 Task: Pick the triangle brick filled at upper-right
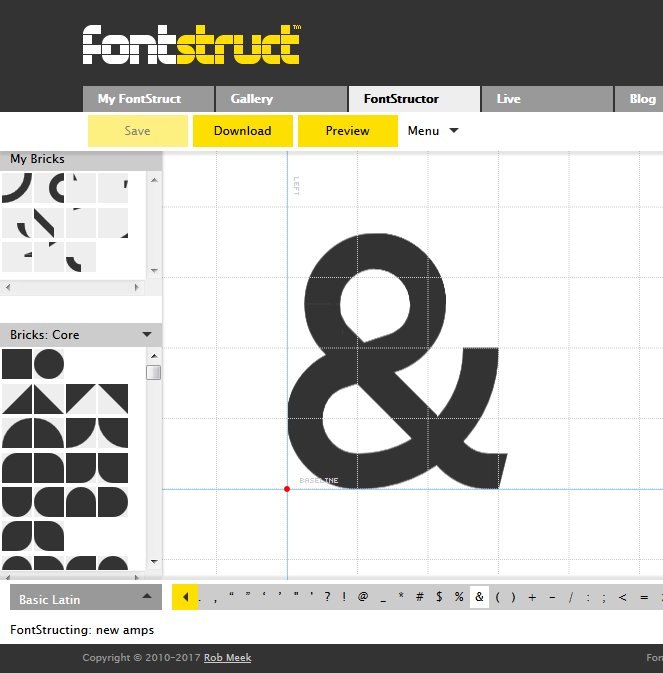tap(113, 399)
